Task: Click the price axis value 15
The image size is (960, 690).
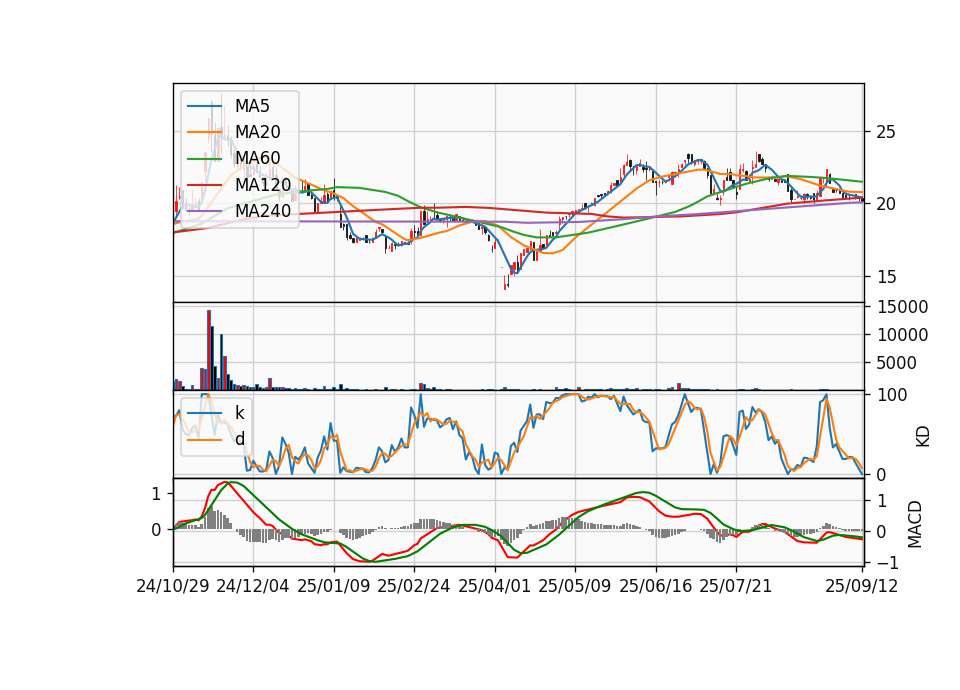Action: click(886, 277)
